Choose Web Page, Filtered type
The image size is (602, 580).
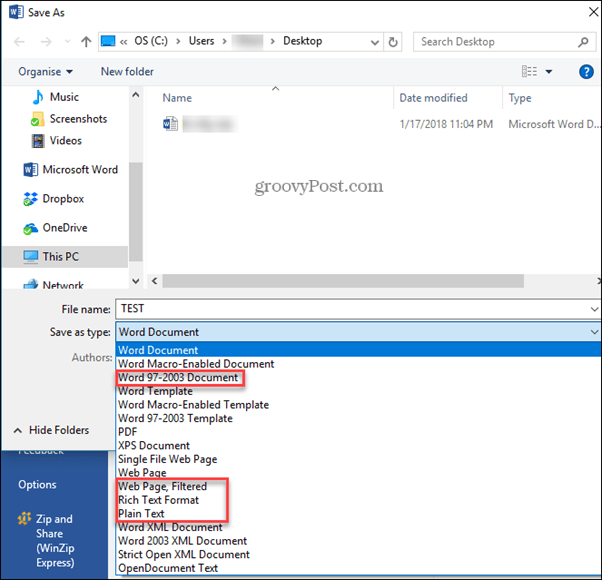click(162, 487)
